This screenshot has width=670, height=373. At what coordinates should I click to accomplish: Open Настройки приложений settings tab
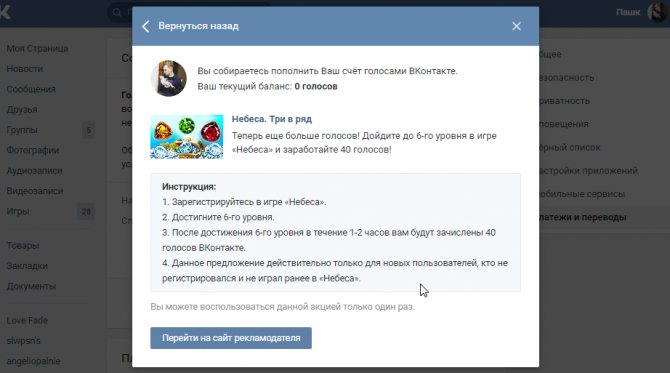pos(588,170)
